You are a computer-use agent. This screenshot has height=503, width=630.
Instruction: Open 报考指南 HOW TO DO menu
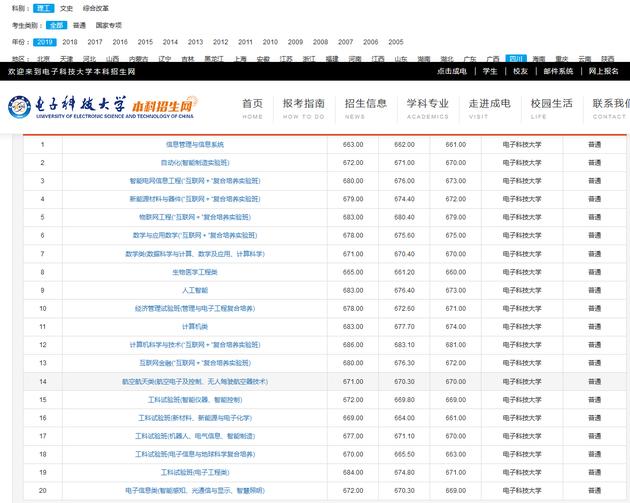(x=303, y=108)
